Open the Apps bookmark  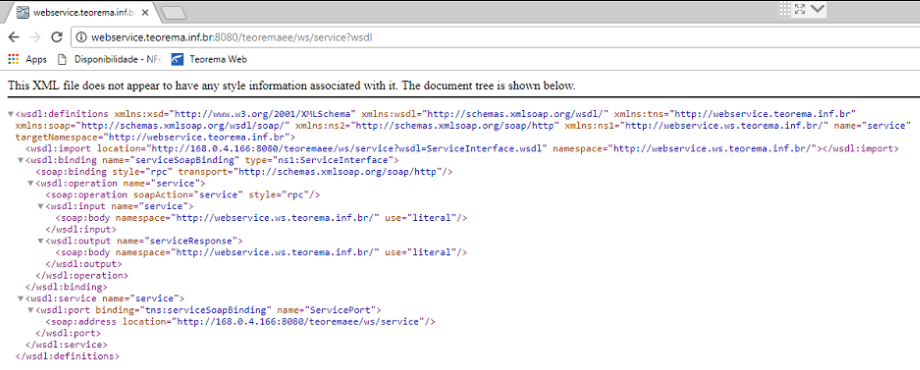pyautogui.click(x=28, y=59)
